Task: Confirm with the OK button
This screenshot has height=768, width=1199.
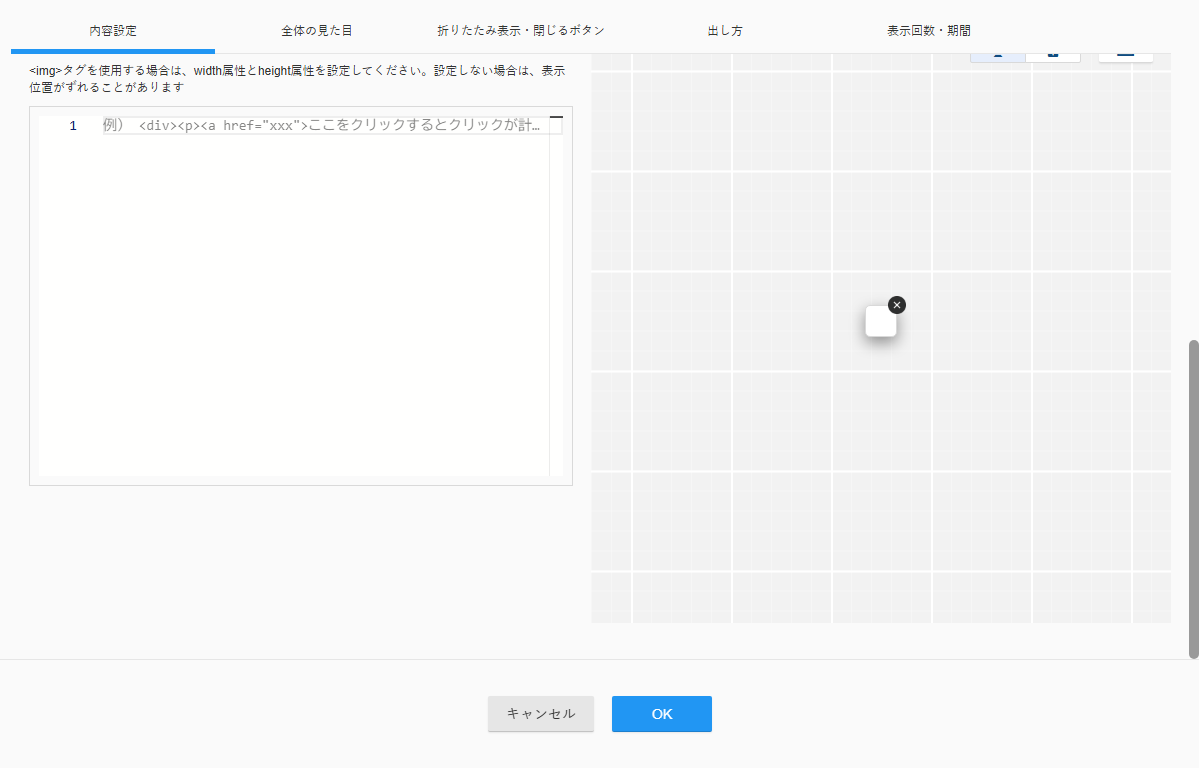Action: tap(661, 714)
